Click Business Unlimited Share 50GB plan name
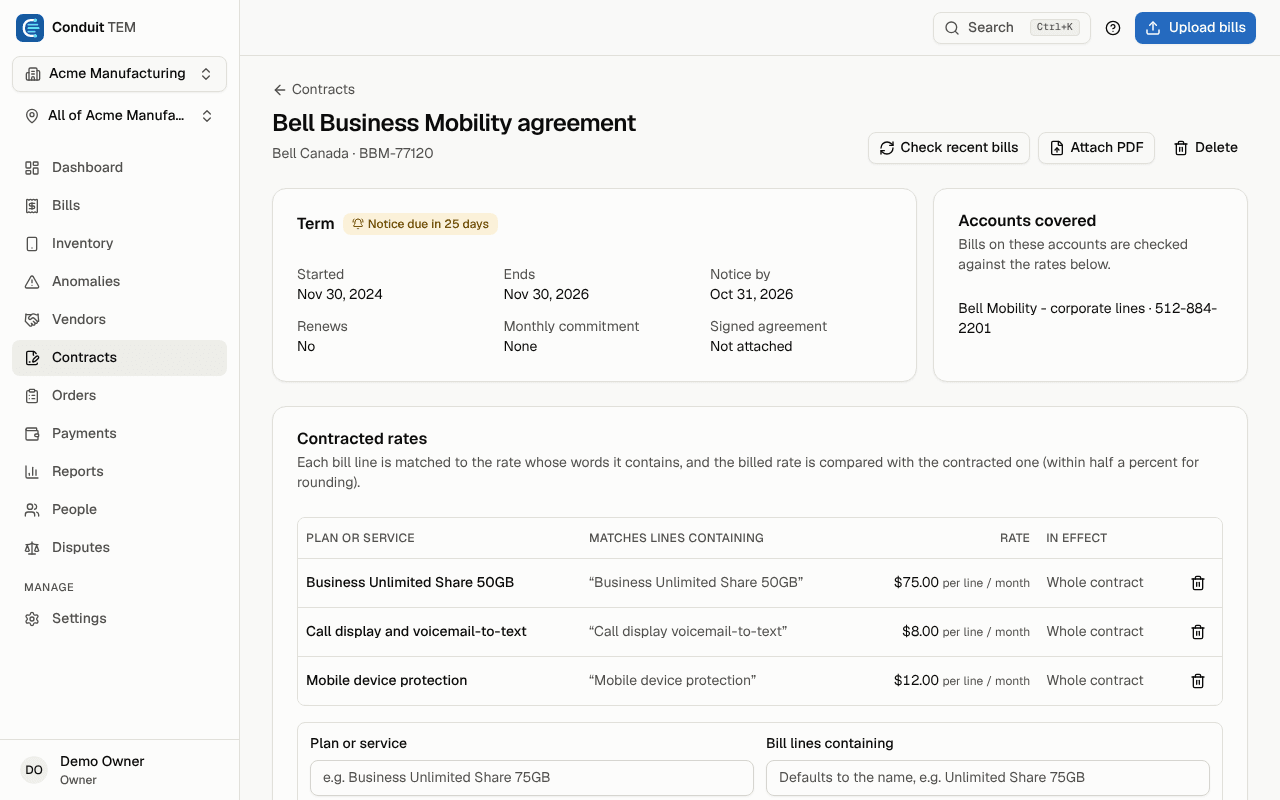Image resolution: width=1280 pixels, height=800 pixels. 410,583
